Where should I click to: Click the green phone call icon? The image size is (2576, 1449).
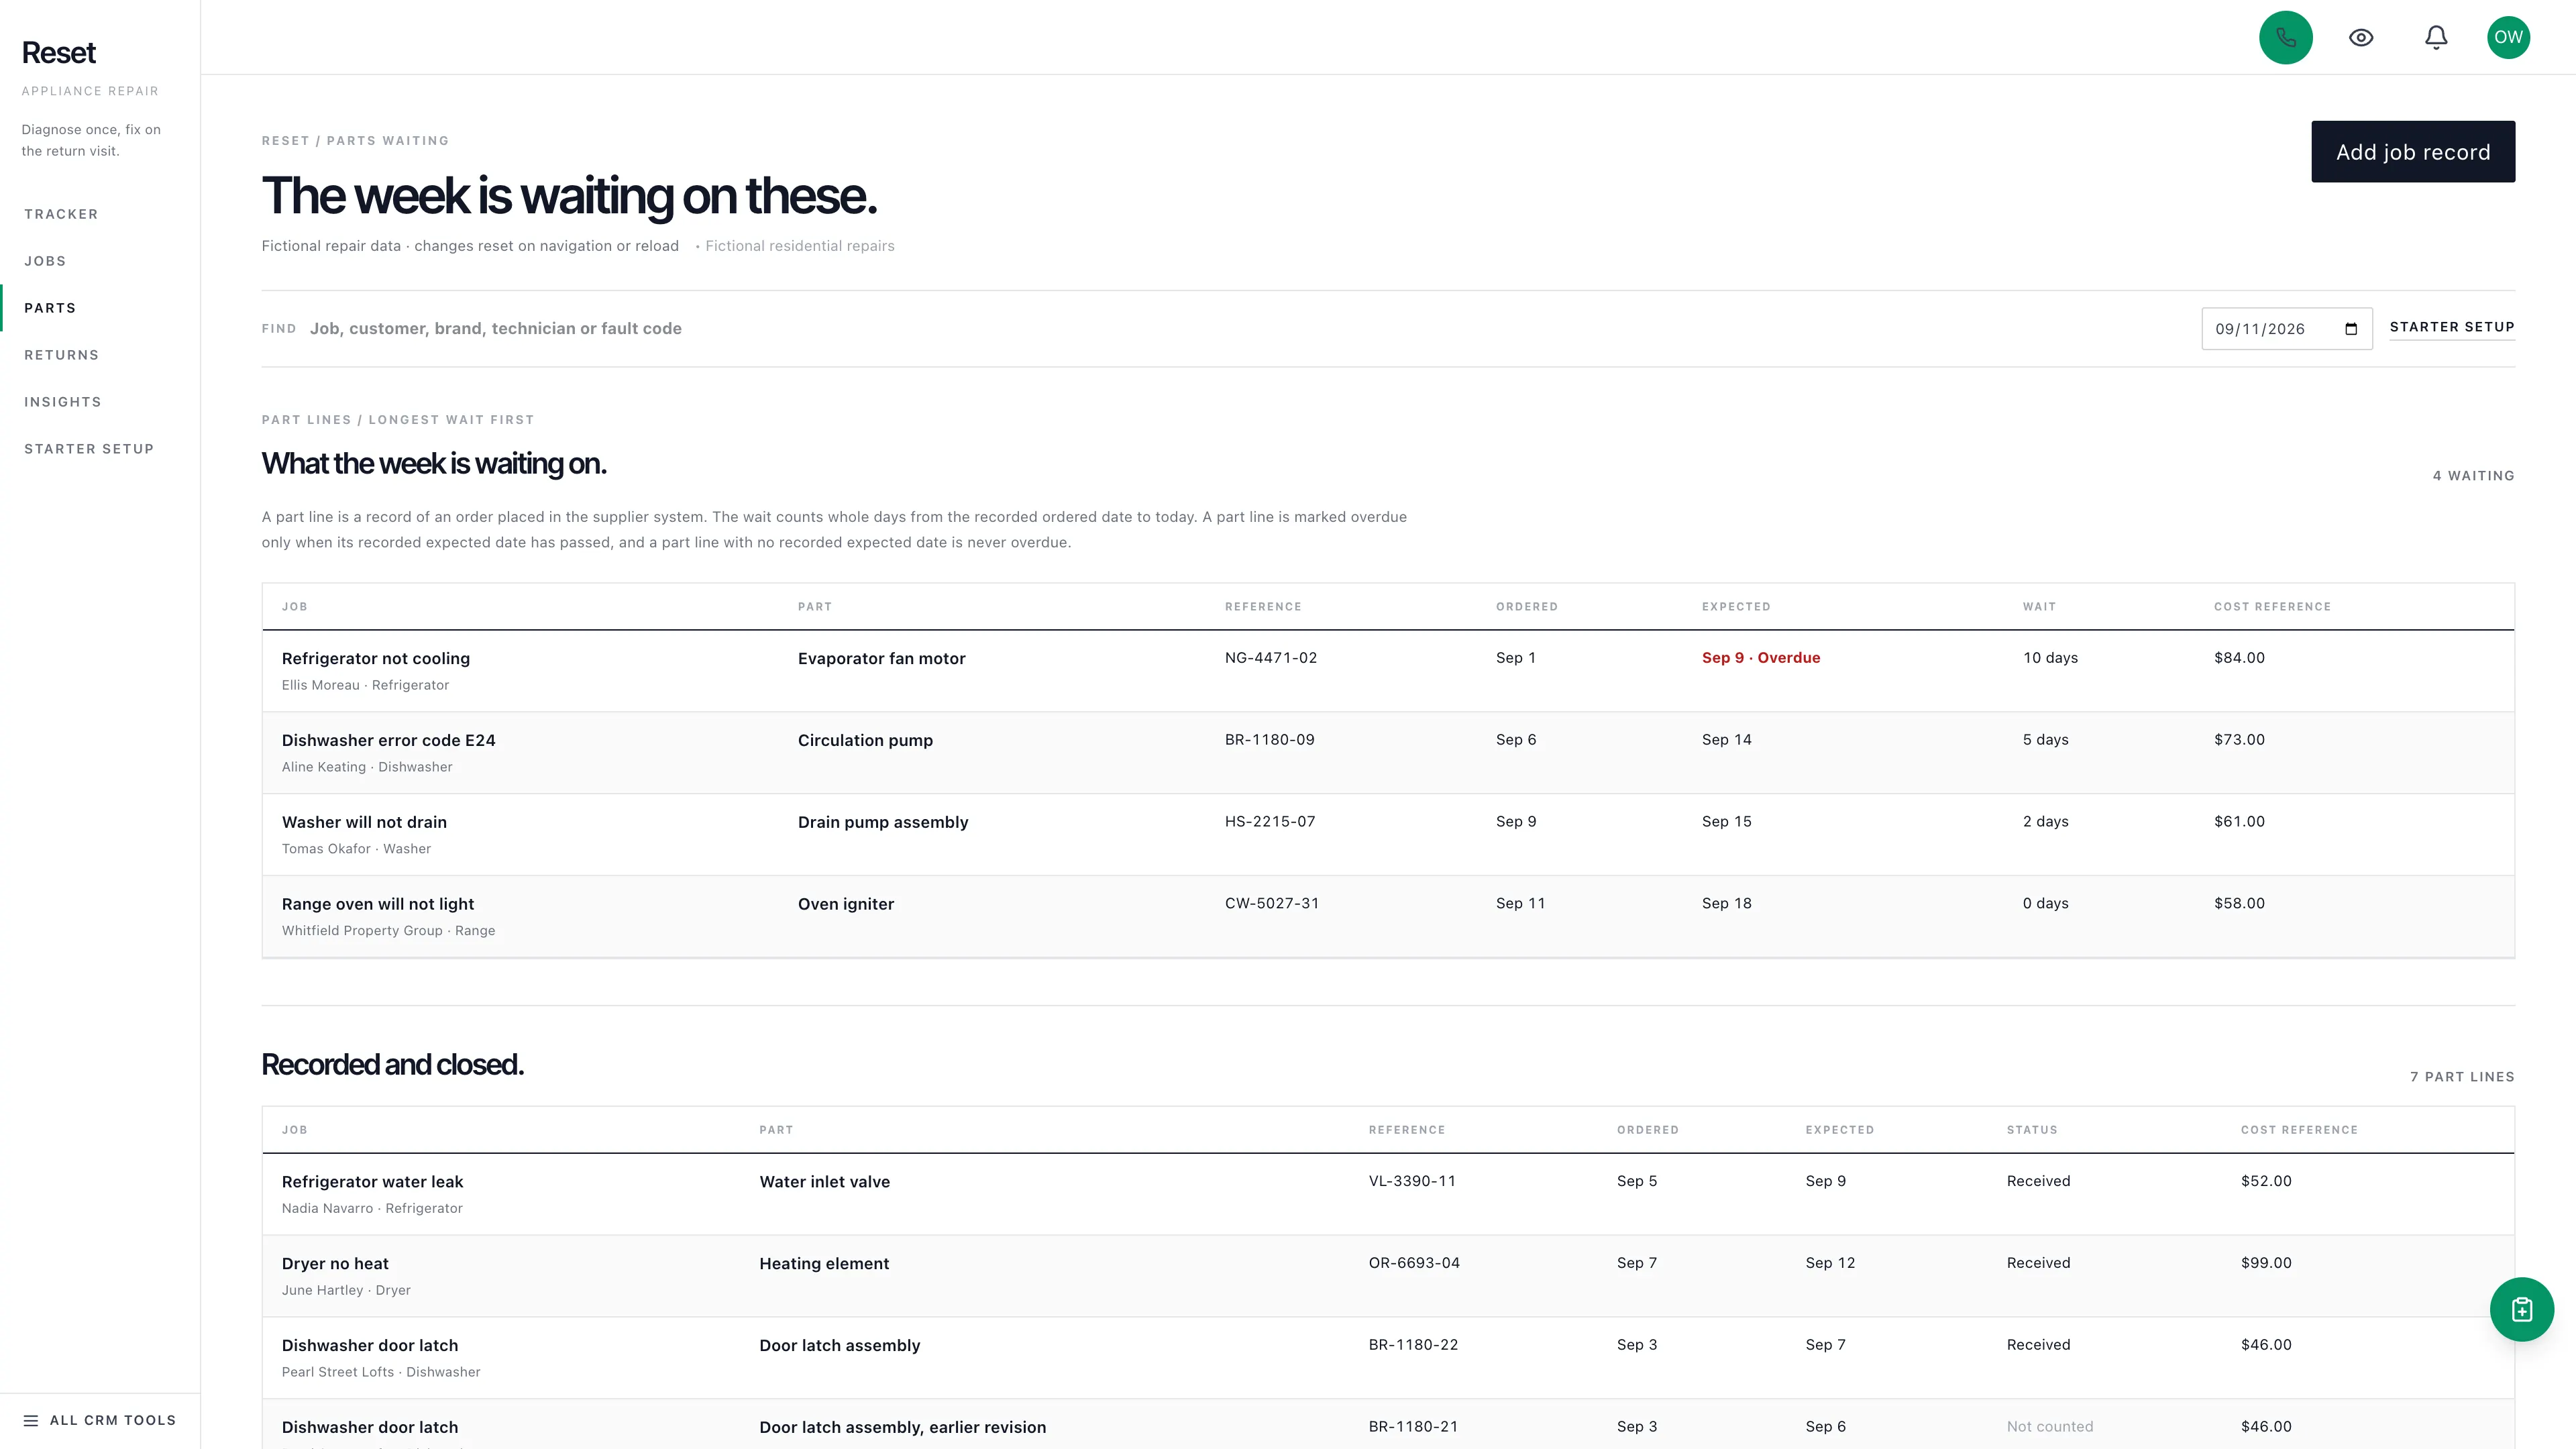click(x=2285, y=37)
